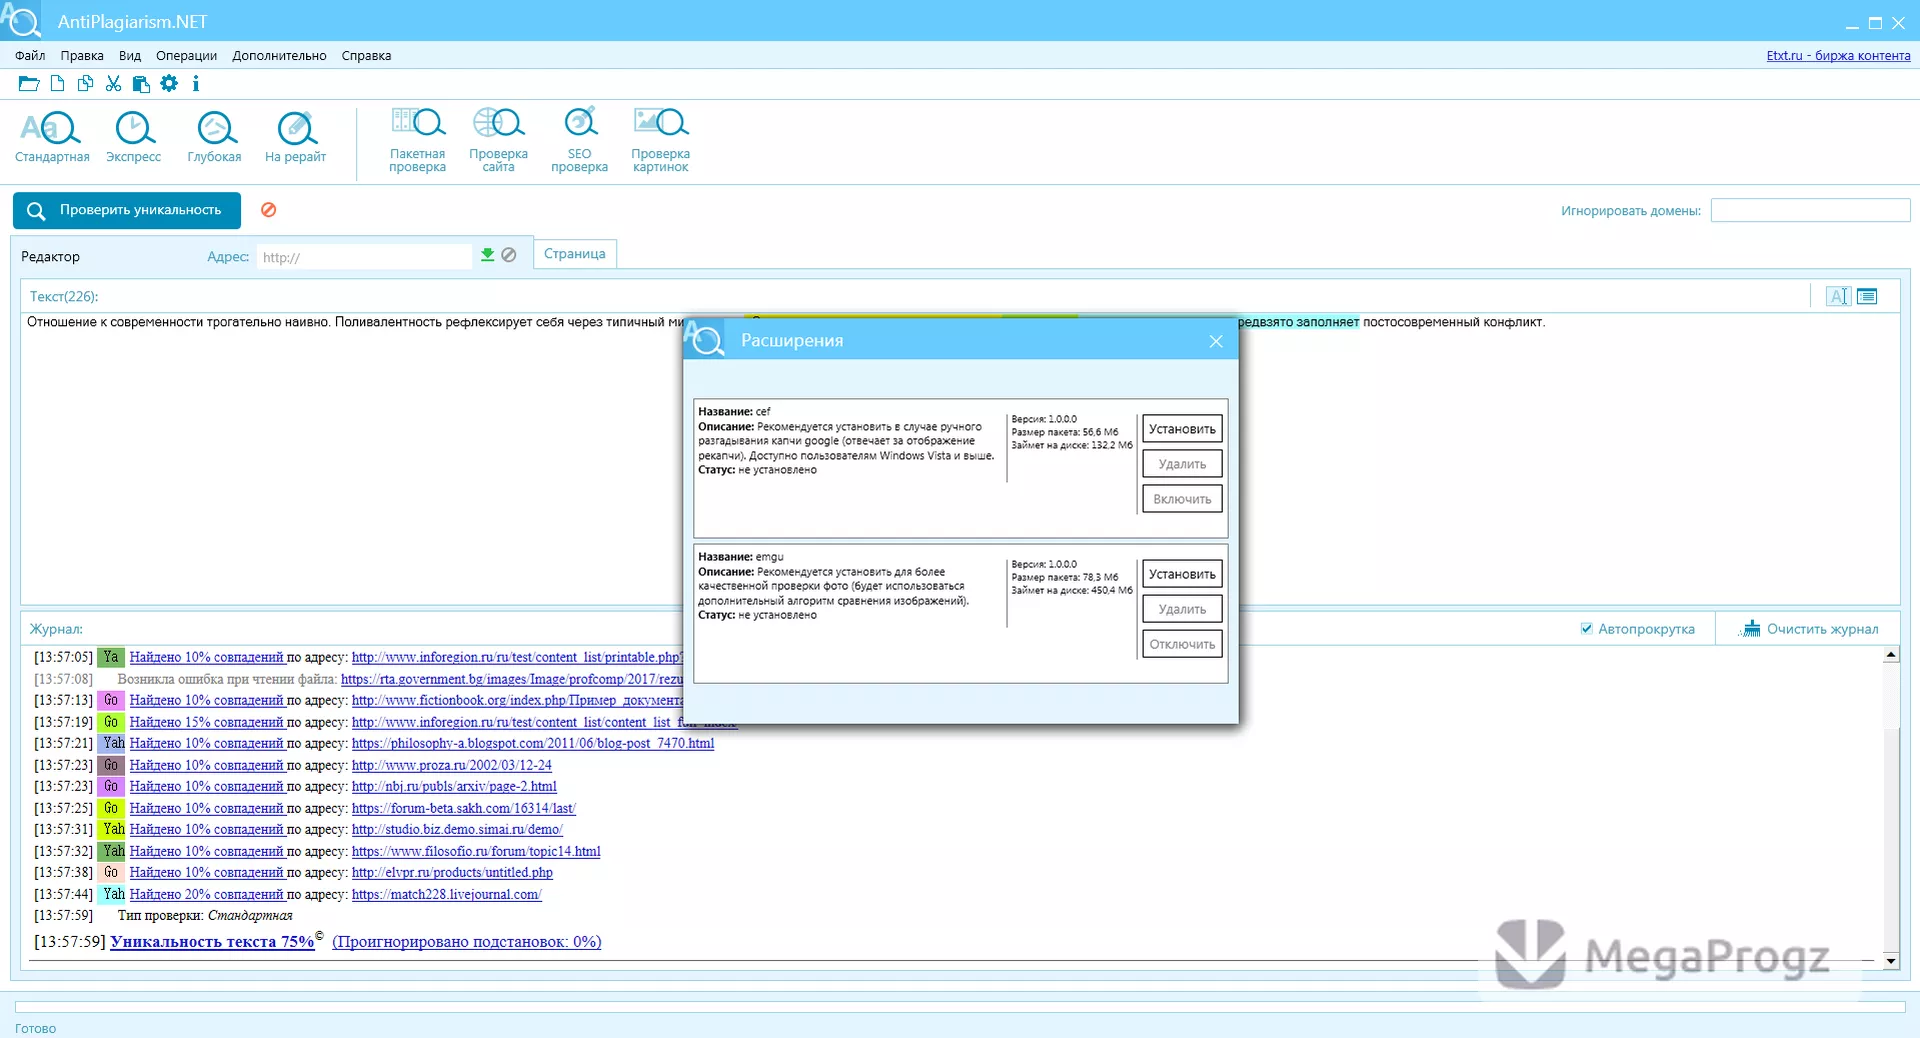Screen dimensions: 1920x1038
Task: Open SEO проверка tool
Action: (579, 140)
